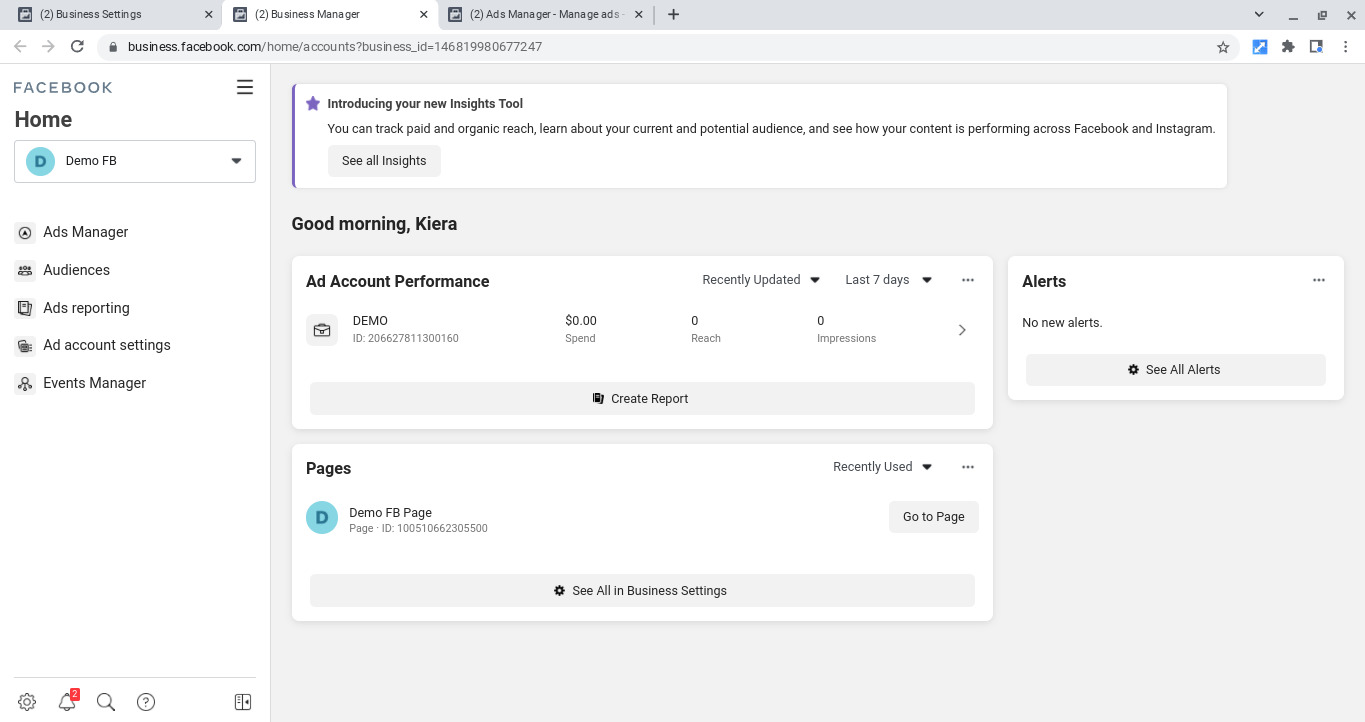Screen dimensions: 1365x722
Task: Click the See All Alerts button
Action: coord(1176,370)
